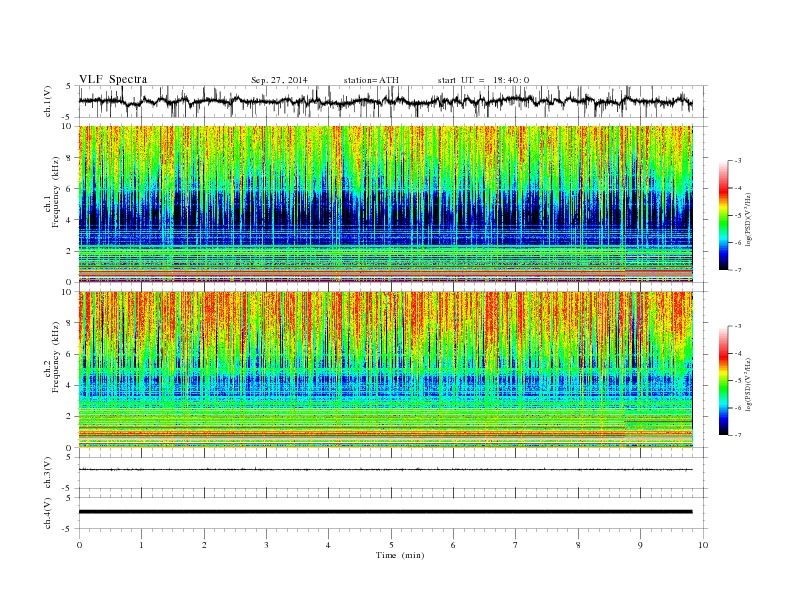Click time axis tick label '3'
The width and height of the screenshot is (792, 612).
266,545
